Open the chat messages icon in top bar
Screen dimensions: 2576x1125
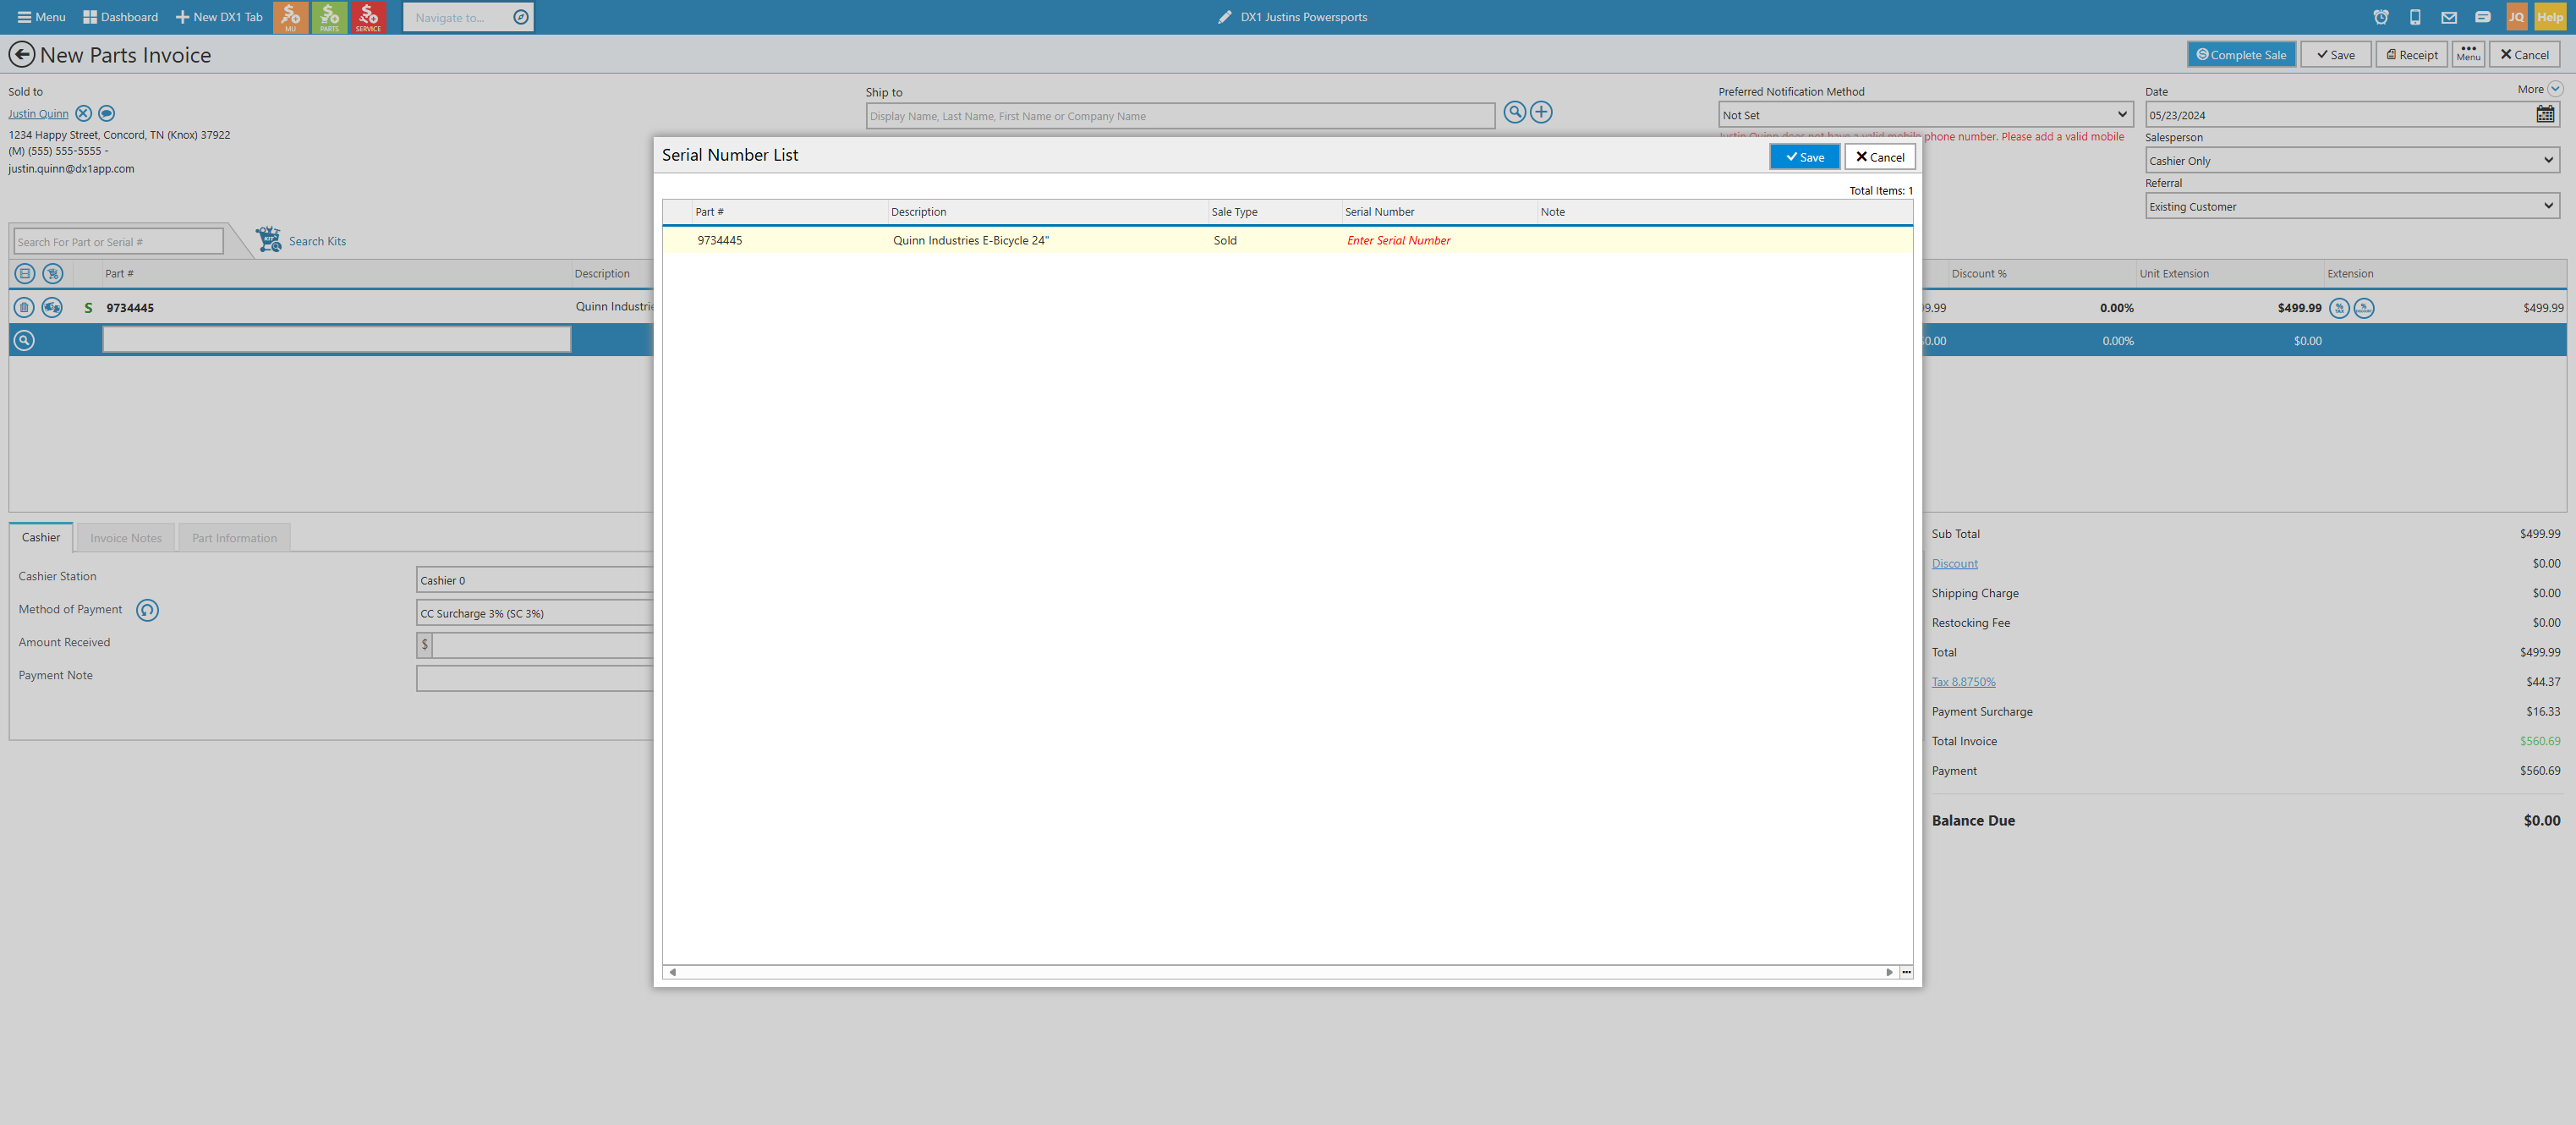pyautogui.click(x=2483, y=17)
